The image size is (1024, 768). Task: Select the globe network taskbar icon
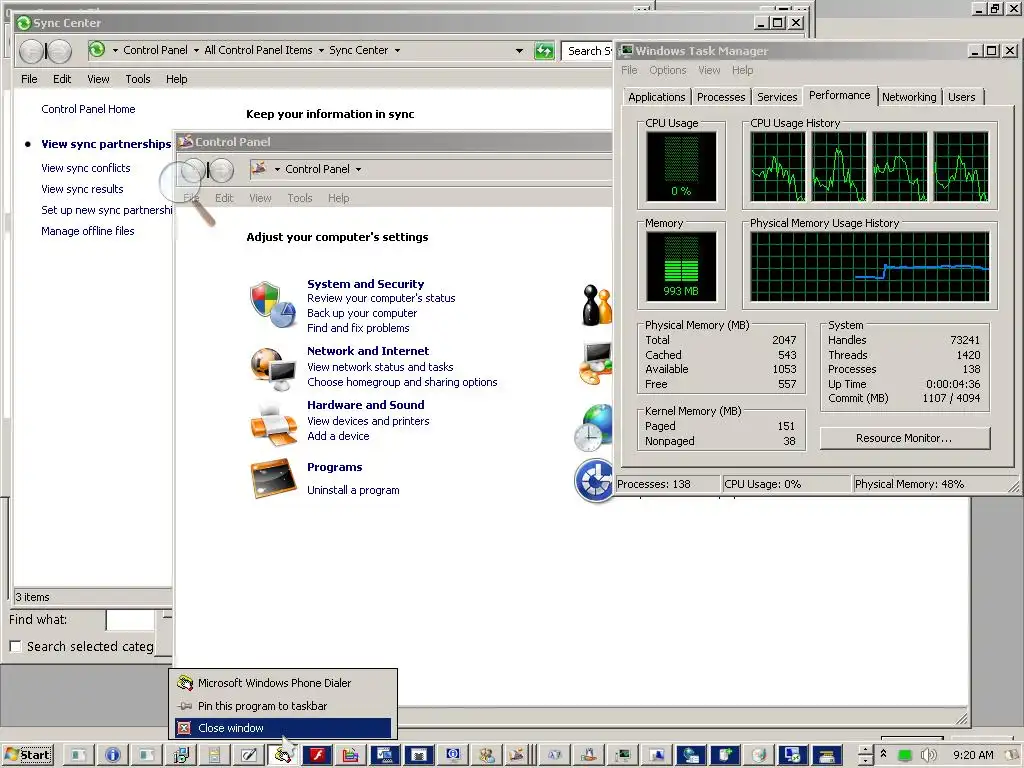coord(691,755)
